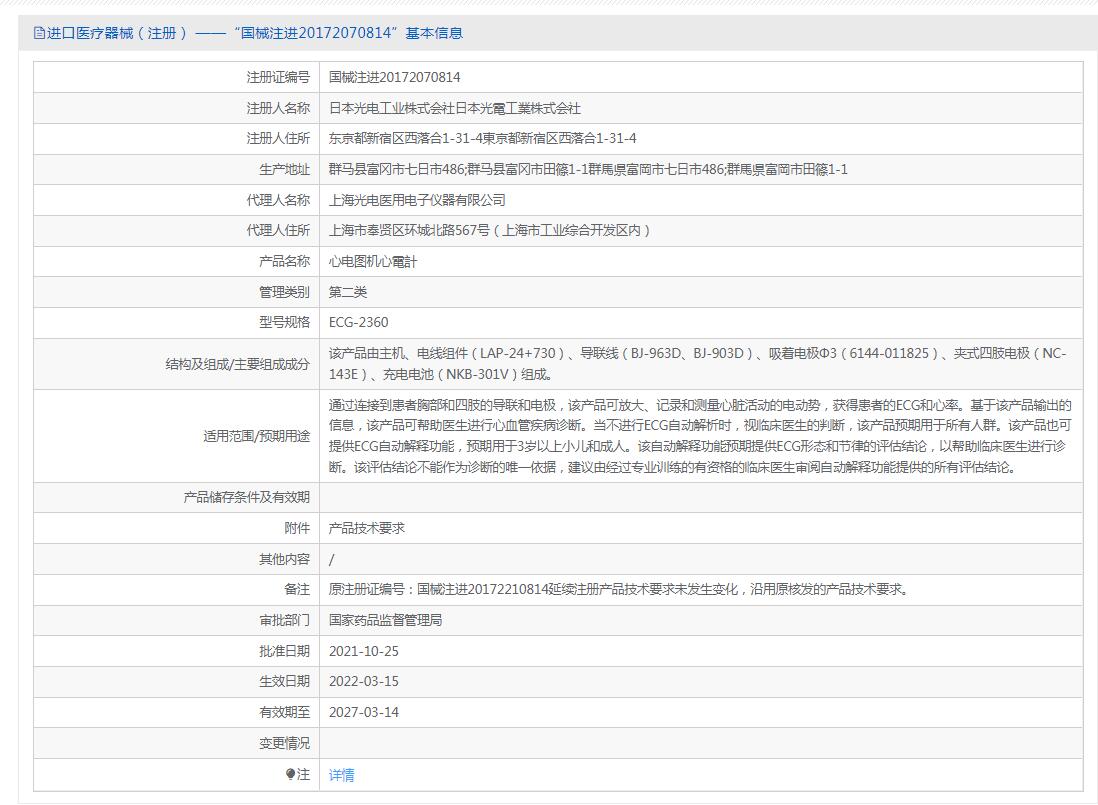Image resolution: width=1098 pixels, height=805 pixels.
Task: Select the model specification ECG-2360
Action: click(x=358, y=322)
